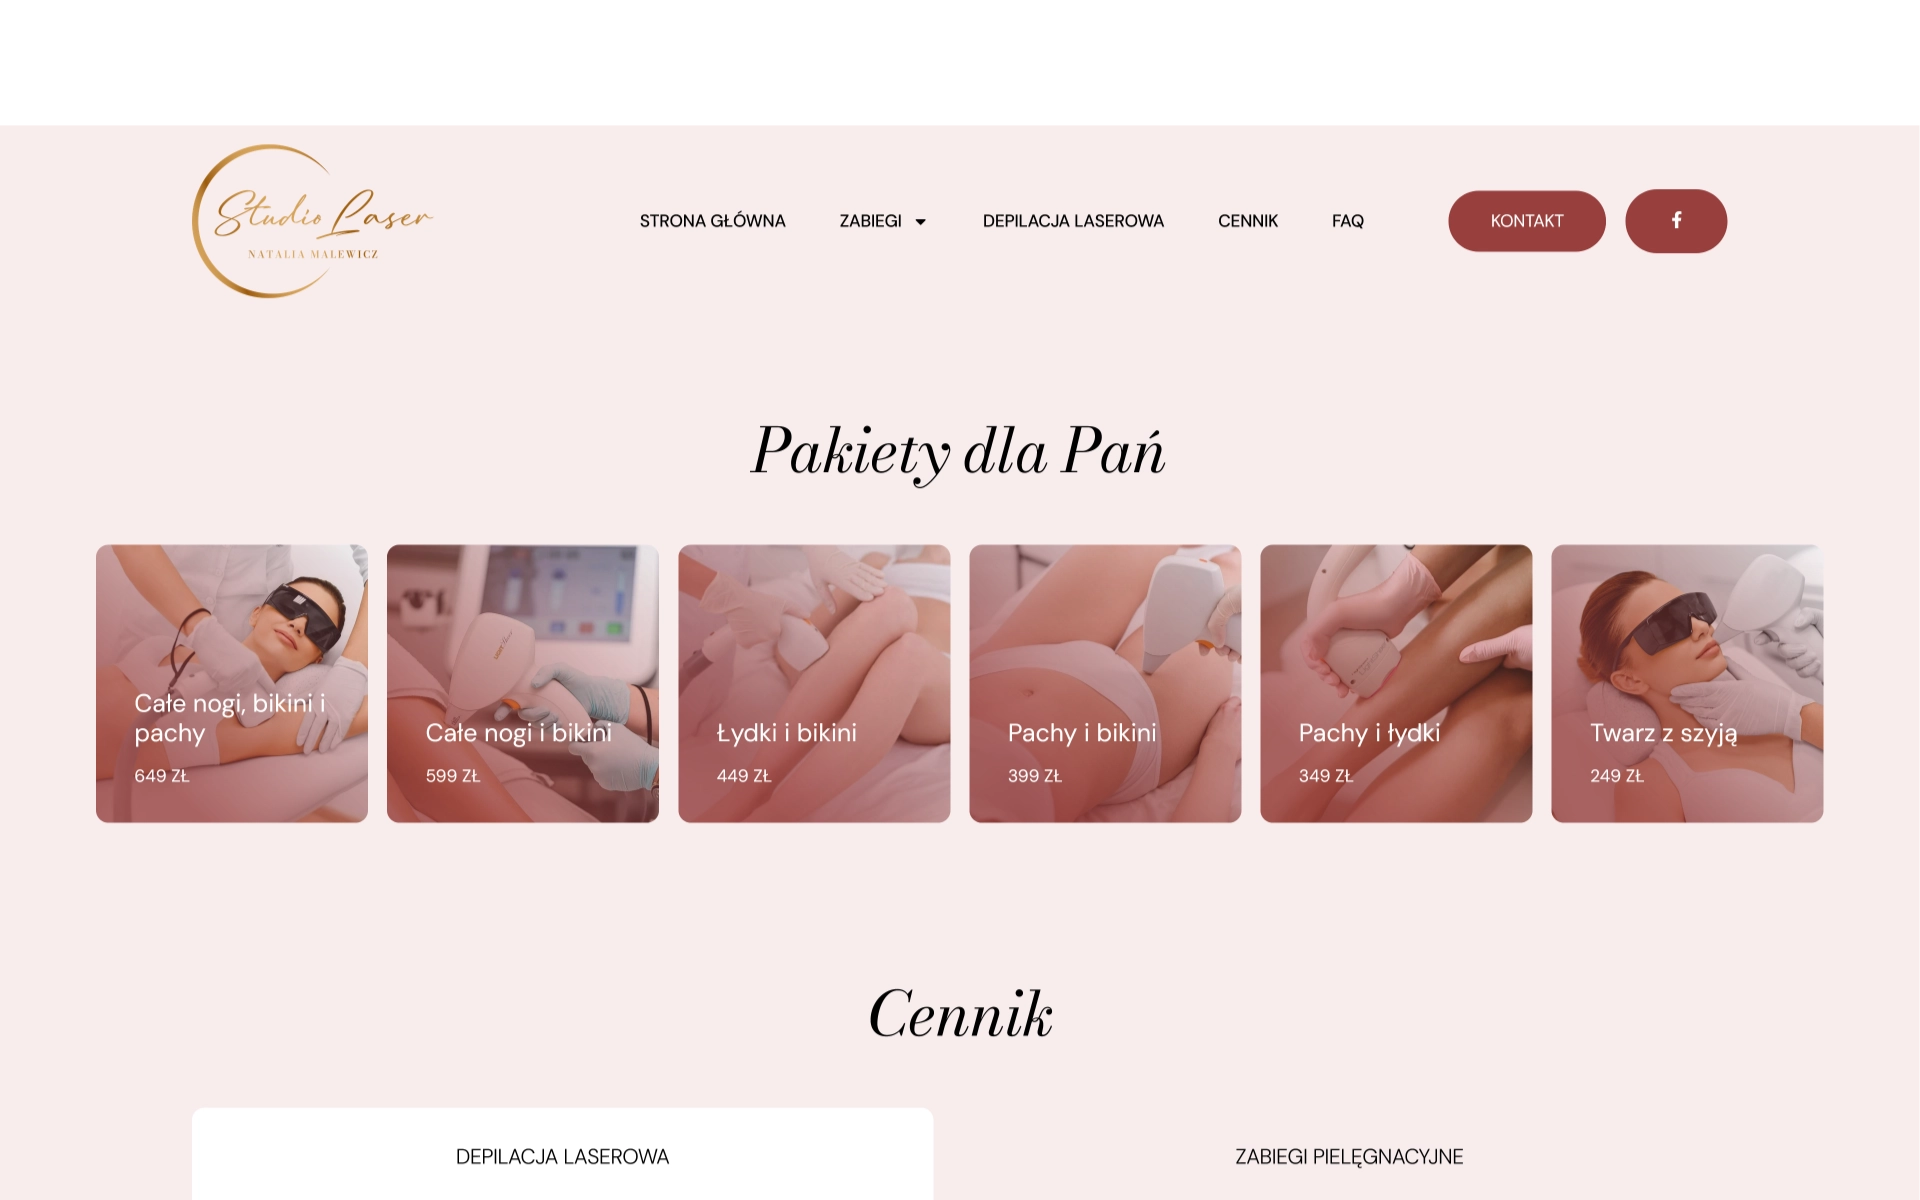Open the Zabiegi menu item
The height and width of the screenshot is (1200, 1920).
871,221
